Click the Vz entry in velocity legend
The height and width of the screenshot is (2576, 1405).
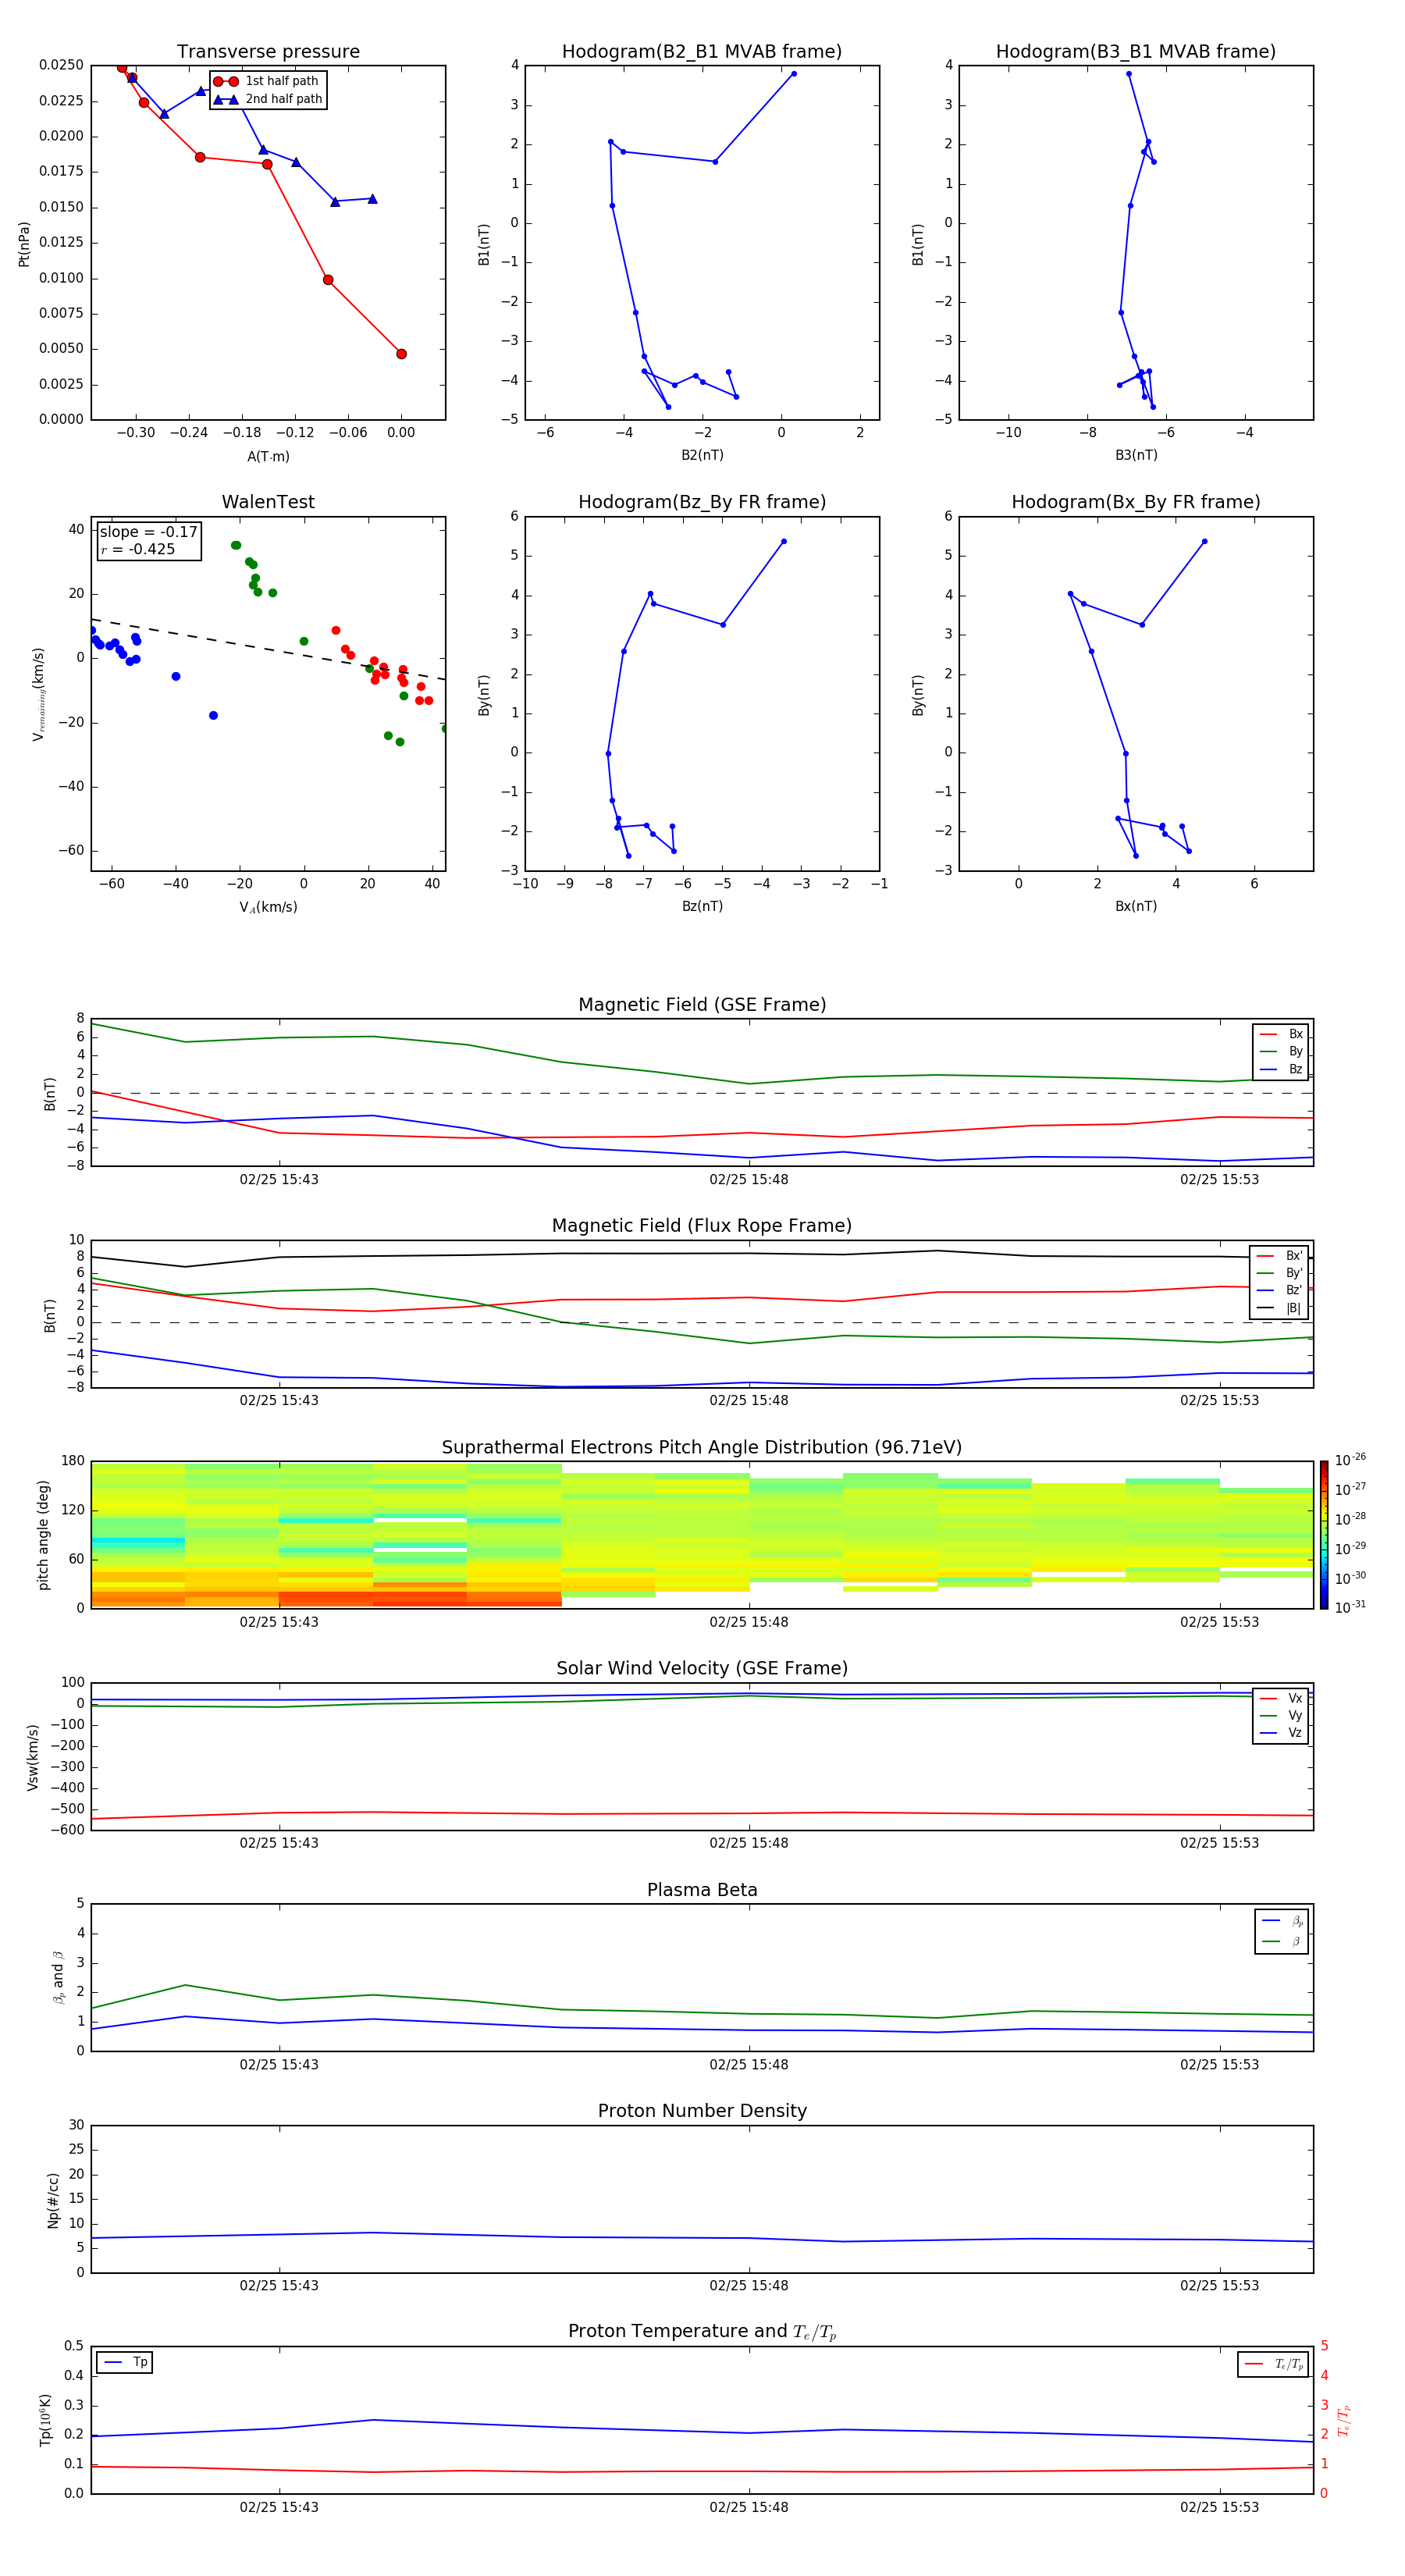1281,1733
